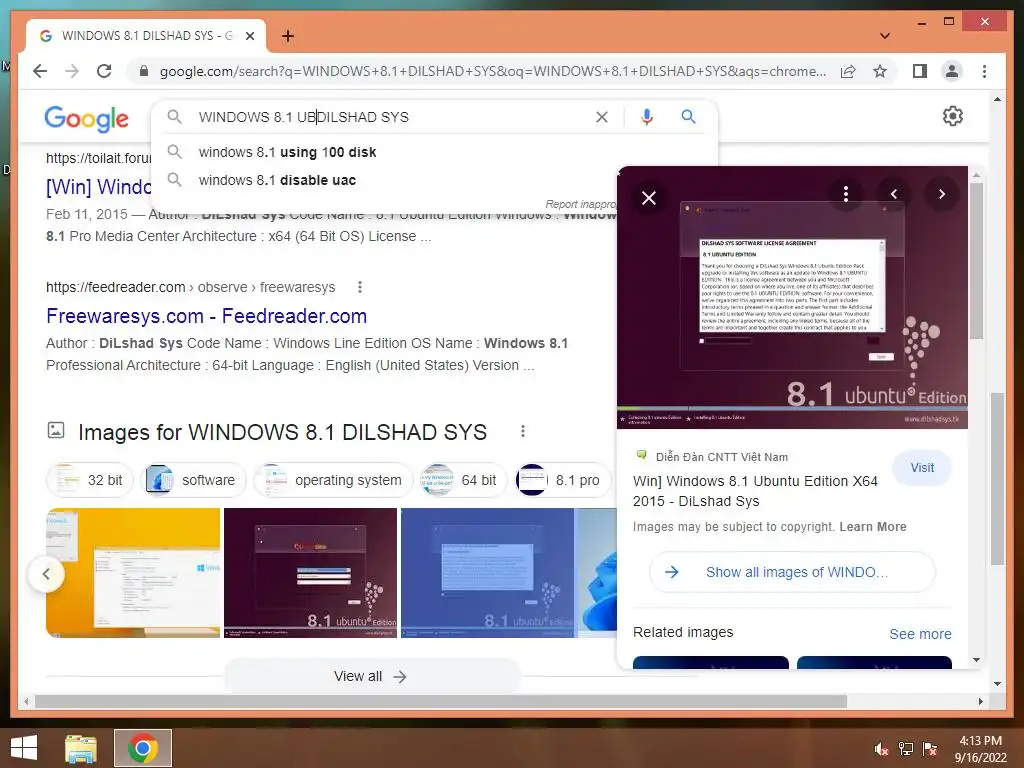Open the tab search chevron
Image resolution: width=1024 pixels, height=768 pixels.
[884, 36]
